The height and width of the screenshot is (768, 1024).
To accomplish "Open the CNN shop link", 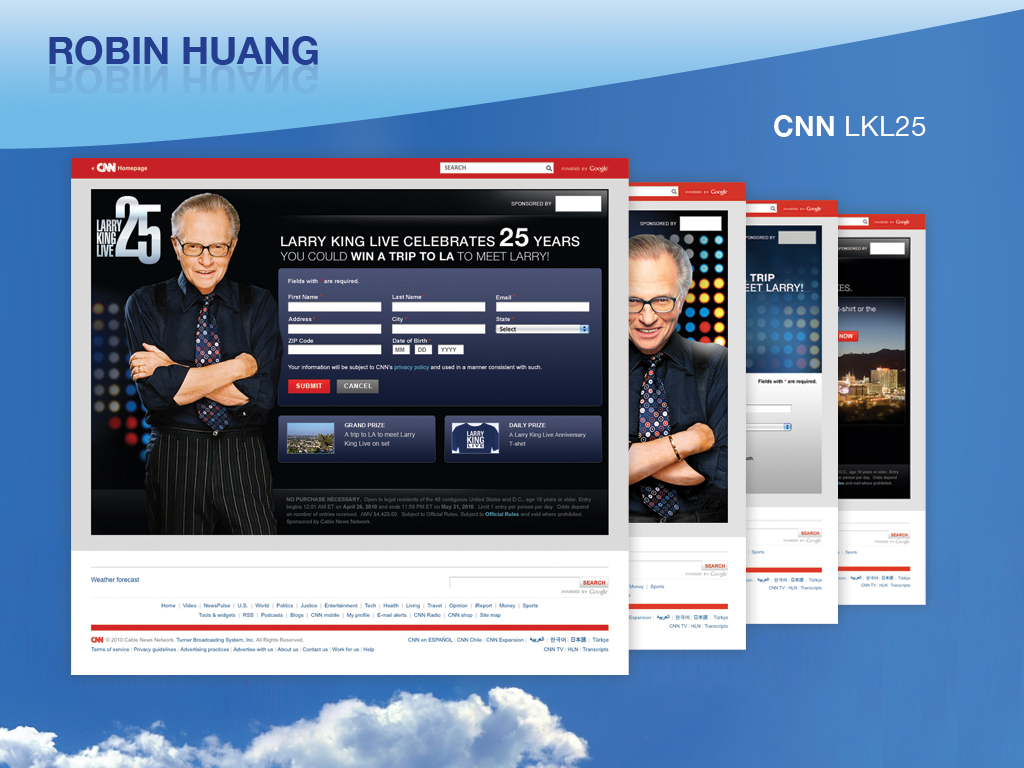I will click(460, 615).
